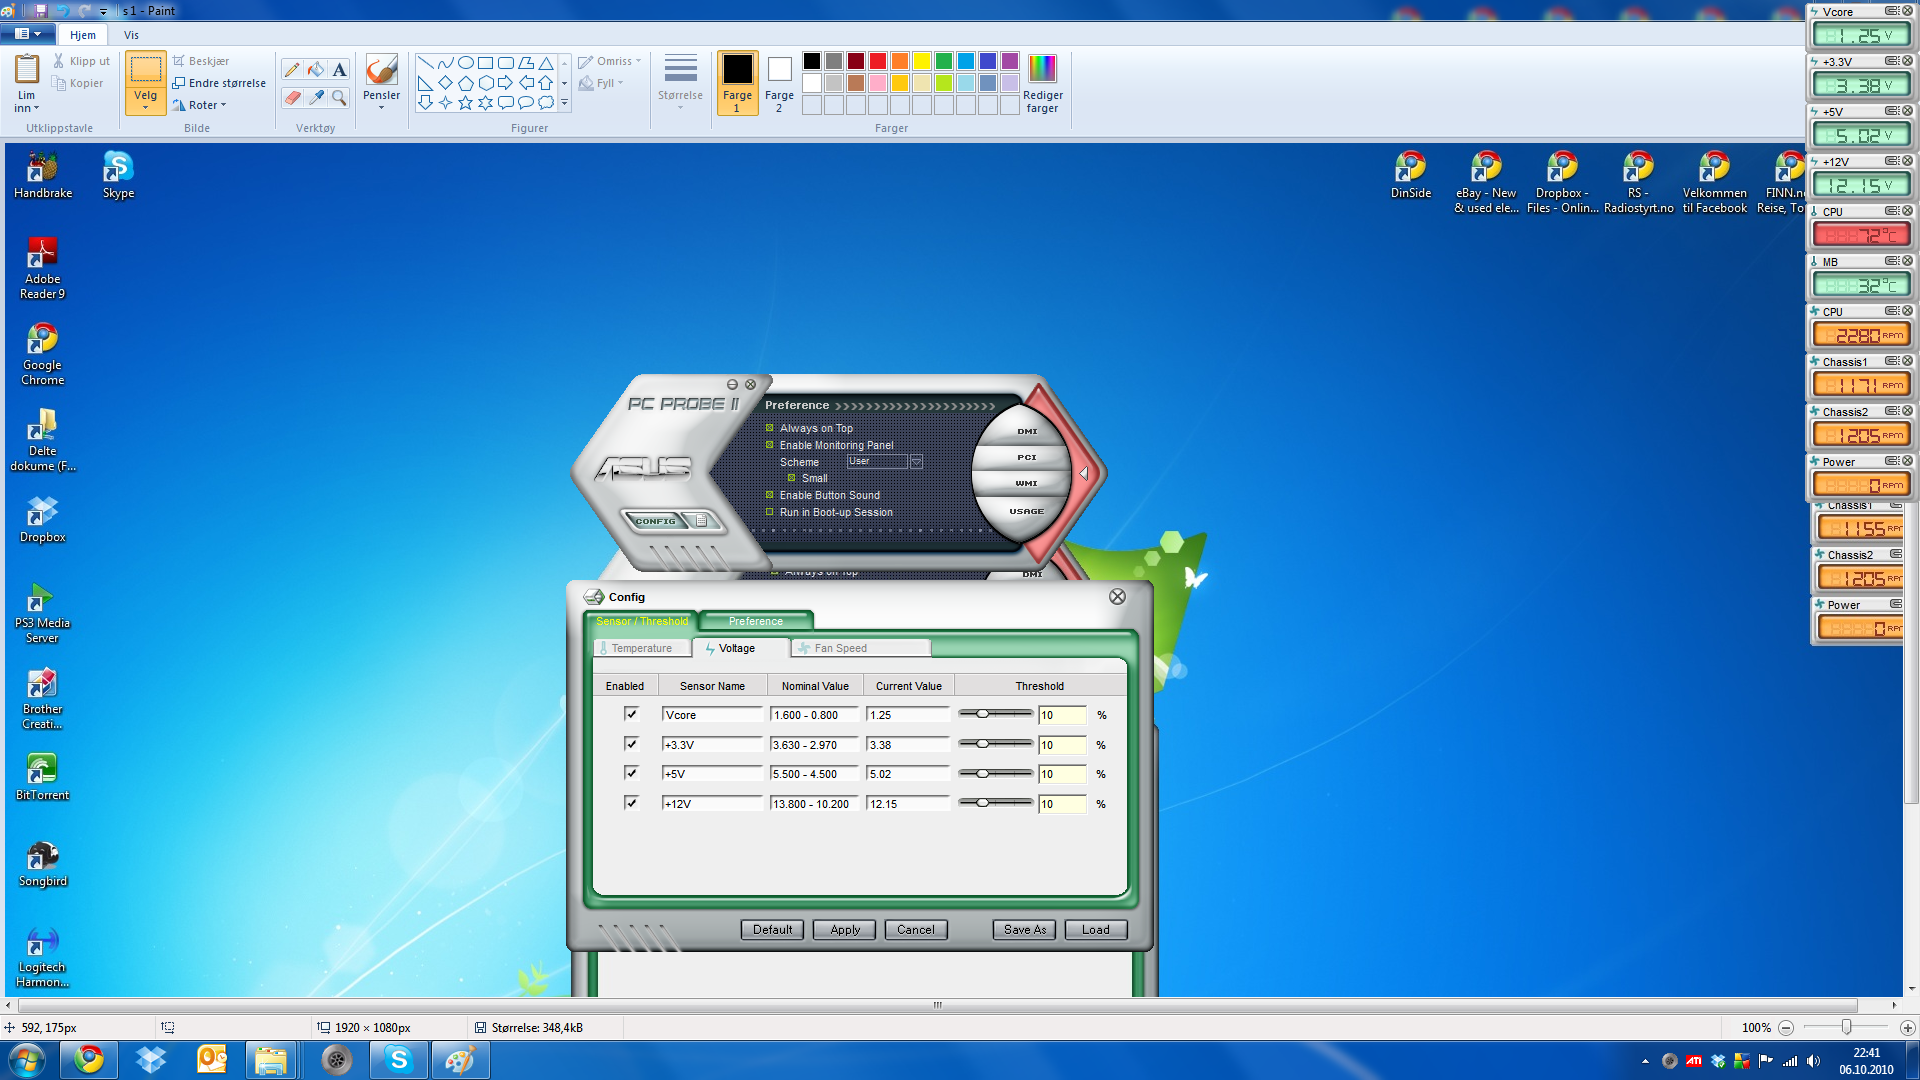Choose the curve shape
Viewport: 1920px width, 1080px height.
coord(445,62)
